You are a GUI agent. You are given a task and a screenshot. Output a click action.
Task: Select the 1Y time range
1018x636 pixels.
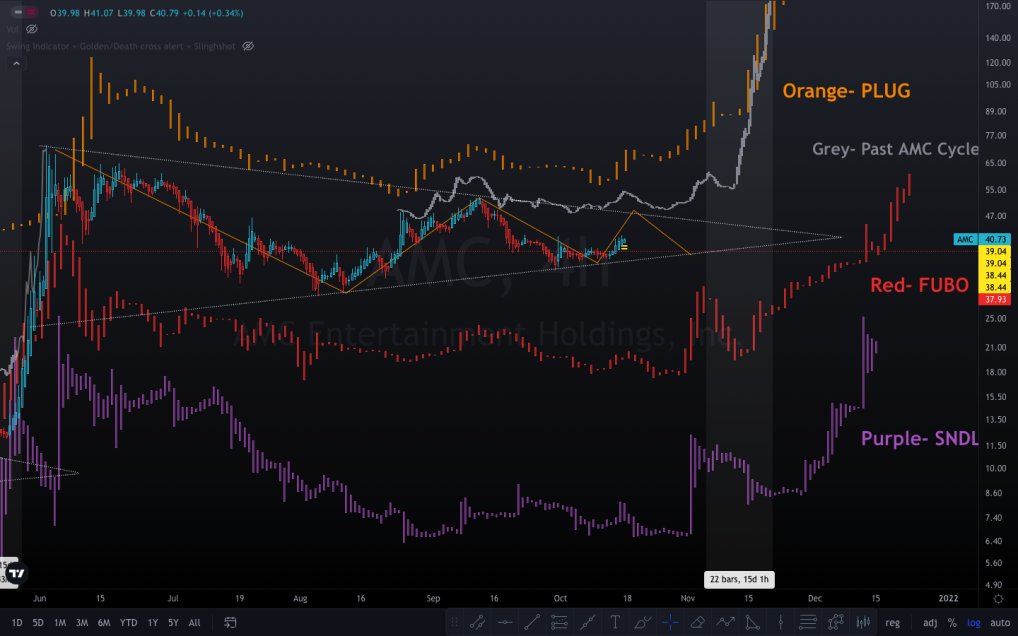pos(153,622)
